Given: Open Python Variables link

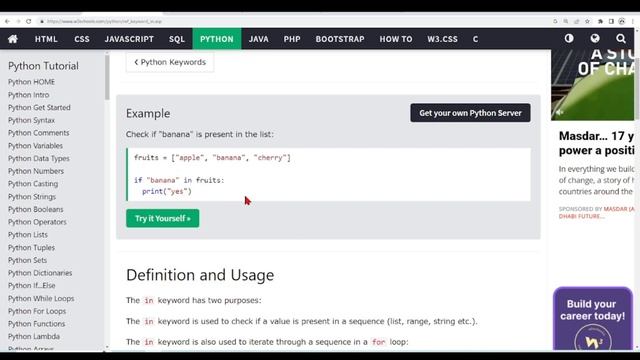Looking at the screenshot, I should click(x=36, y=145).
